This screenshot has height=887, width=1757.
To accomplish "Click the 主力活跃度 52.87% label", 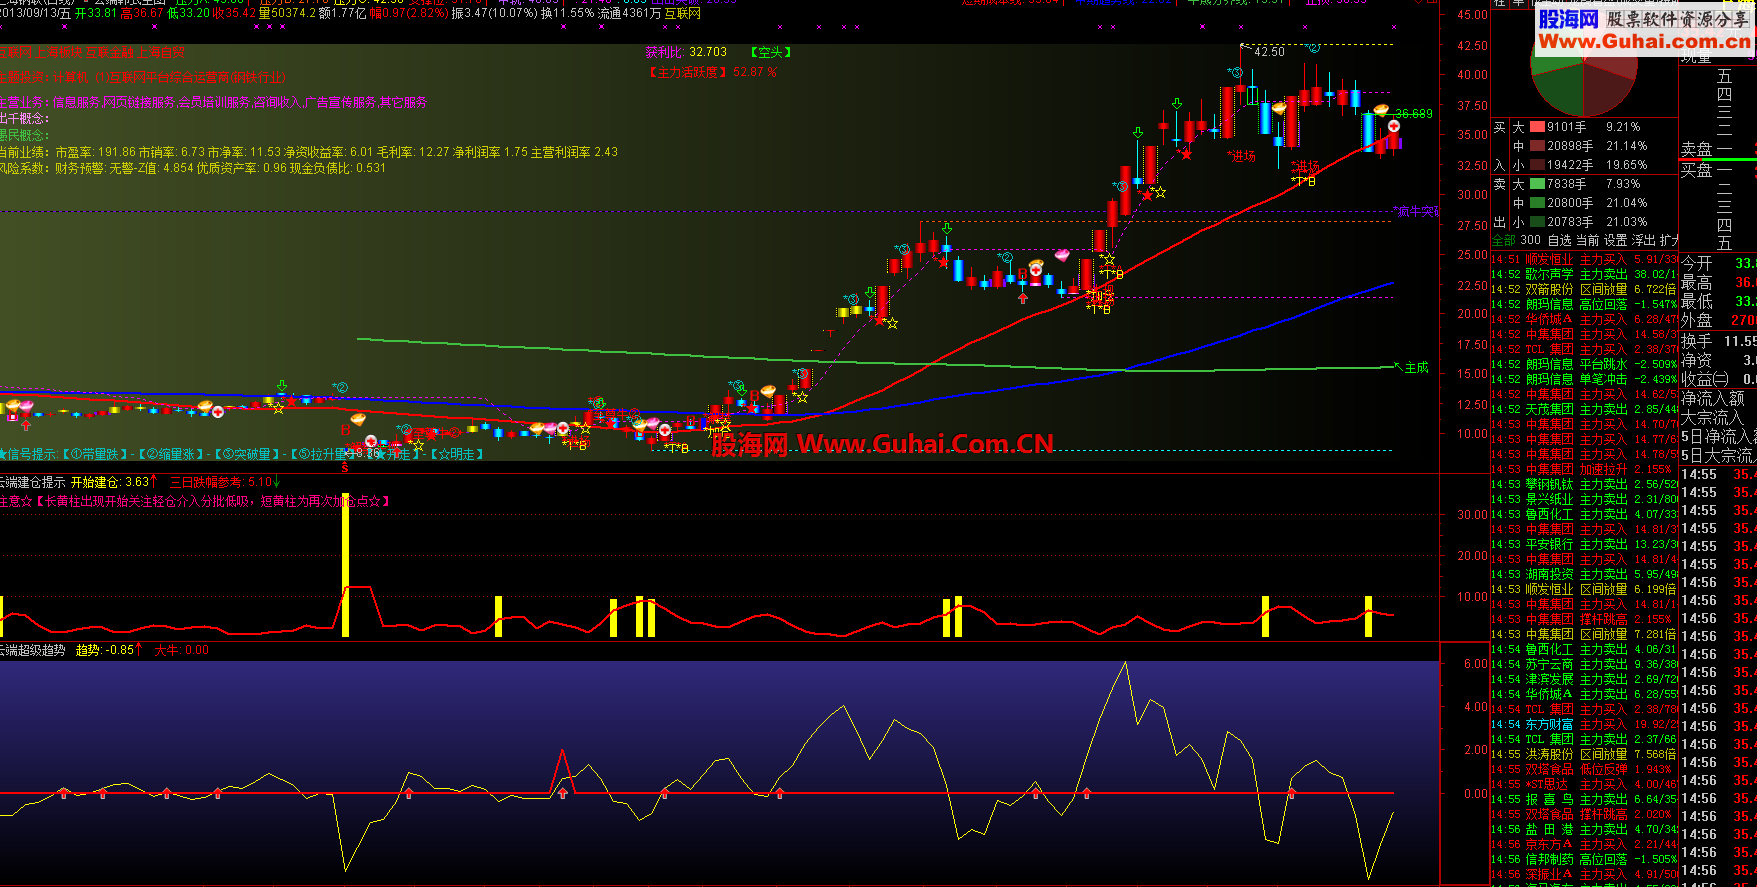I will coord(713,72).
